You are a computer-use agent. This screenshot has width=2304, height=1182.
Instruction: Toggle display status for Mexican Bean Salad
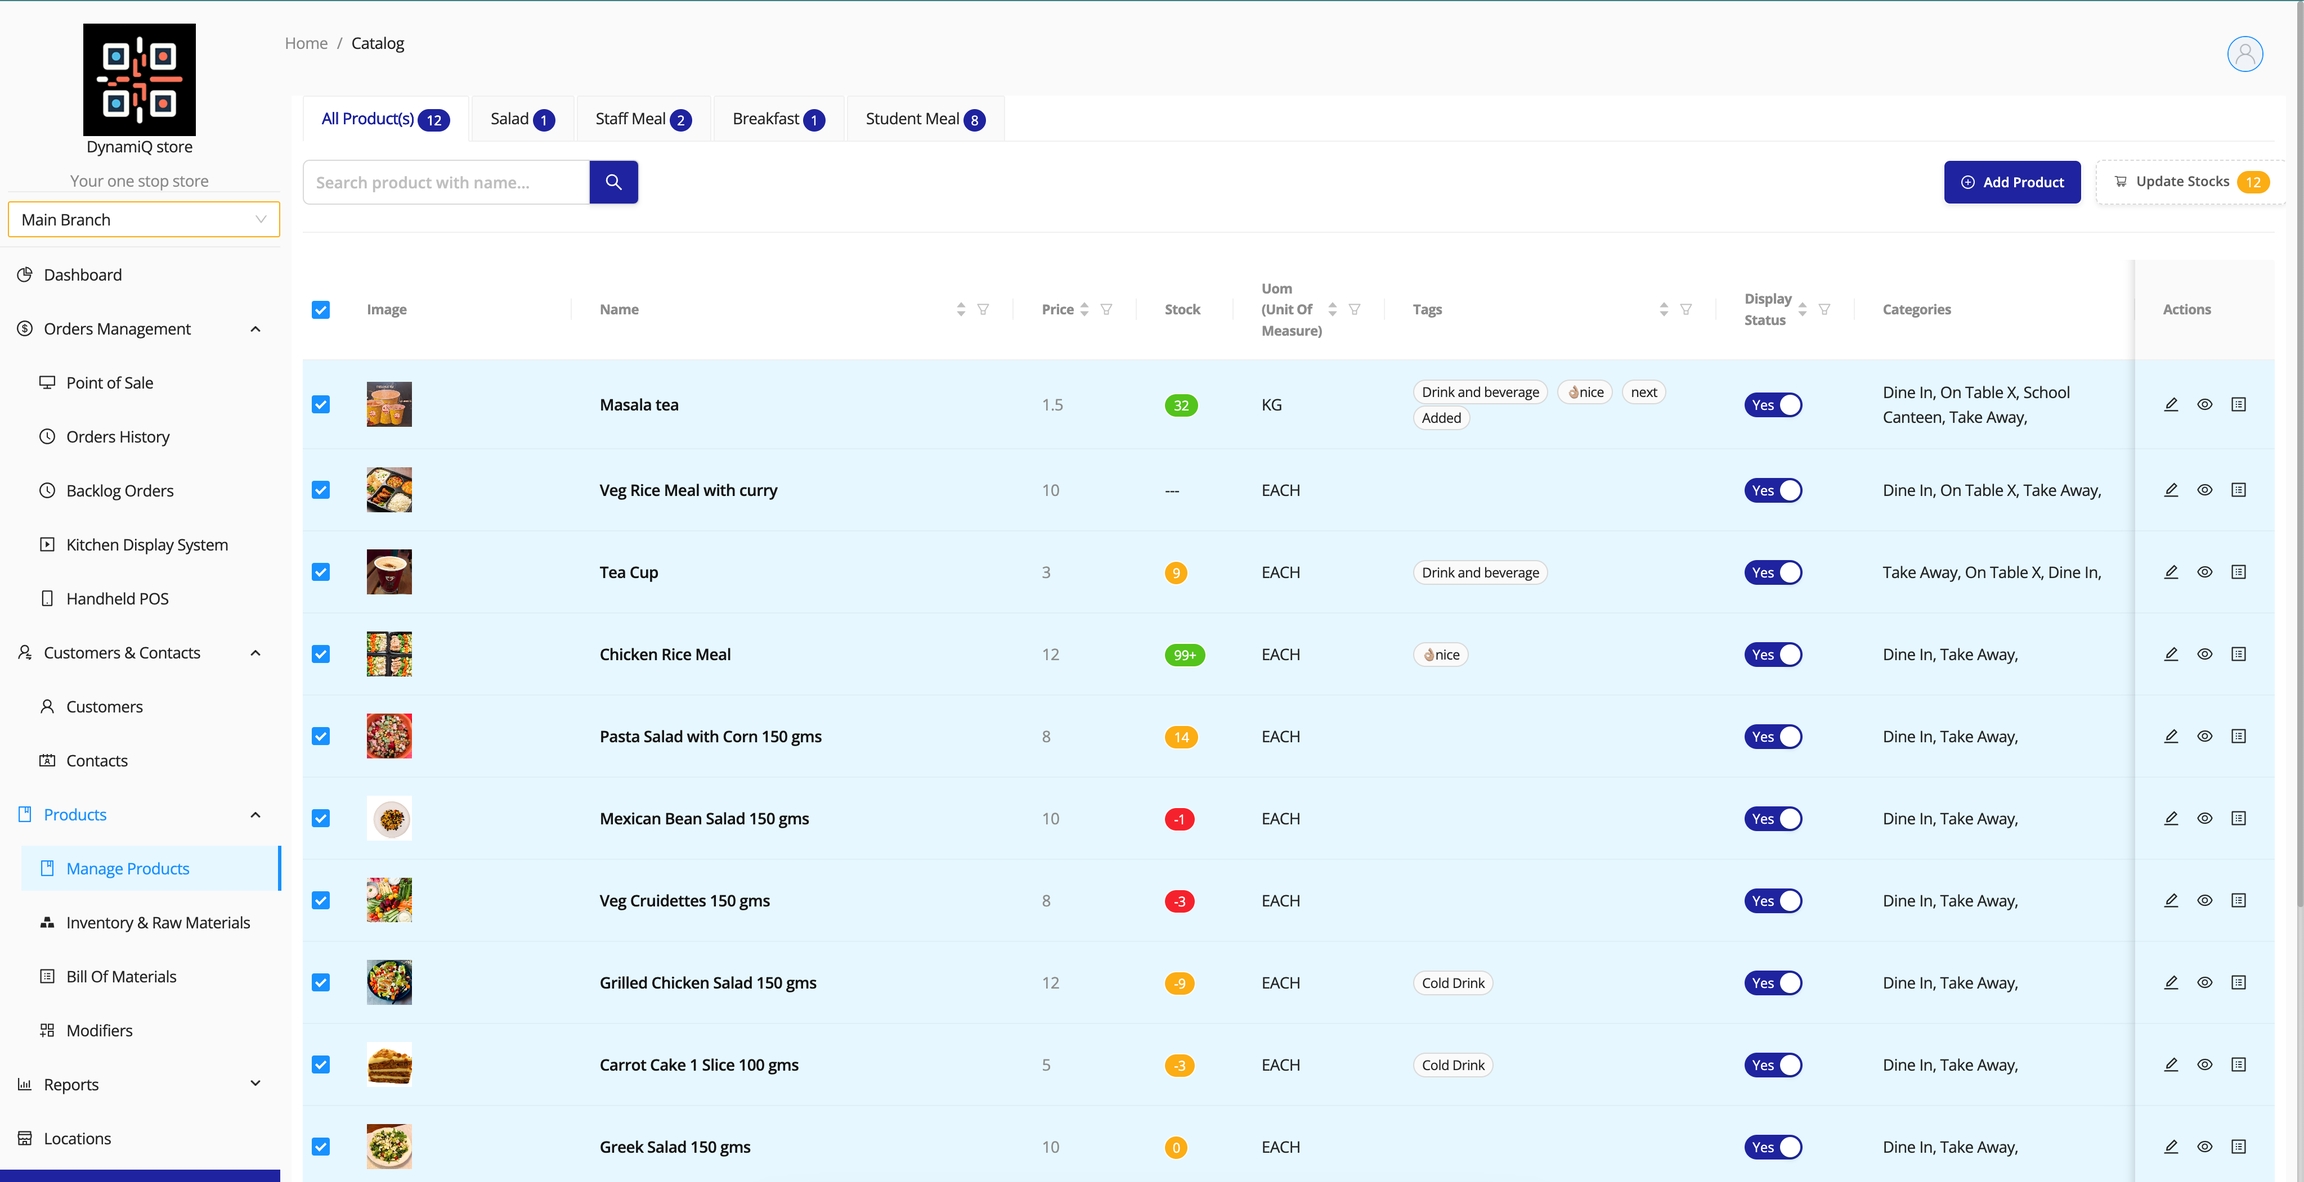pyautogui.click(x=1773, y=819)
